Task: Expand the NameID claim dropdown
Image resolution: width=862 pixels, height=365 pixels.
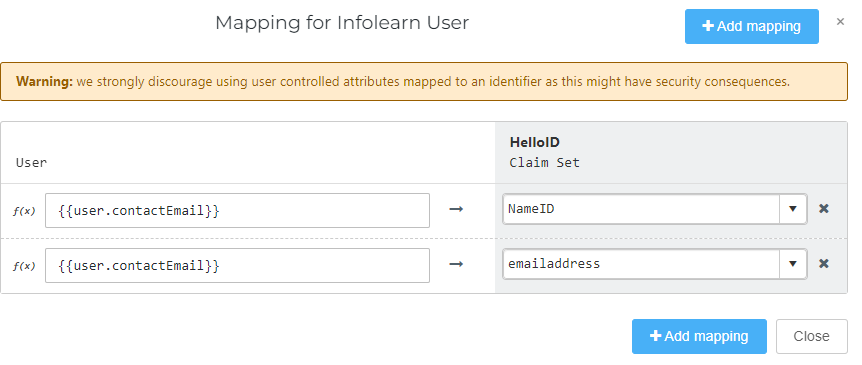Action: pyautogui.click(x=793, y=209)
